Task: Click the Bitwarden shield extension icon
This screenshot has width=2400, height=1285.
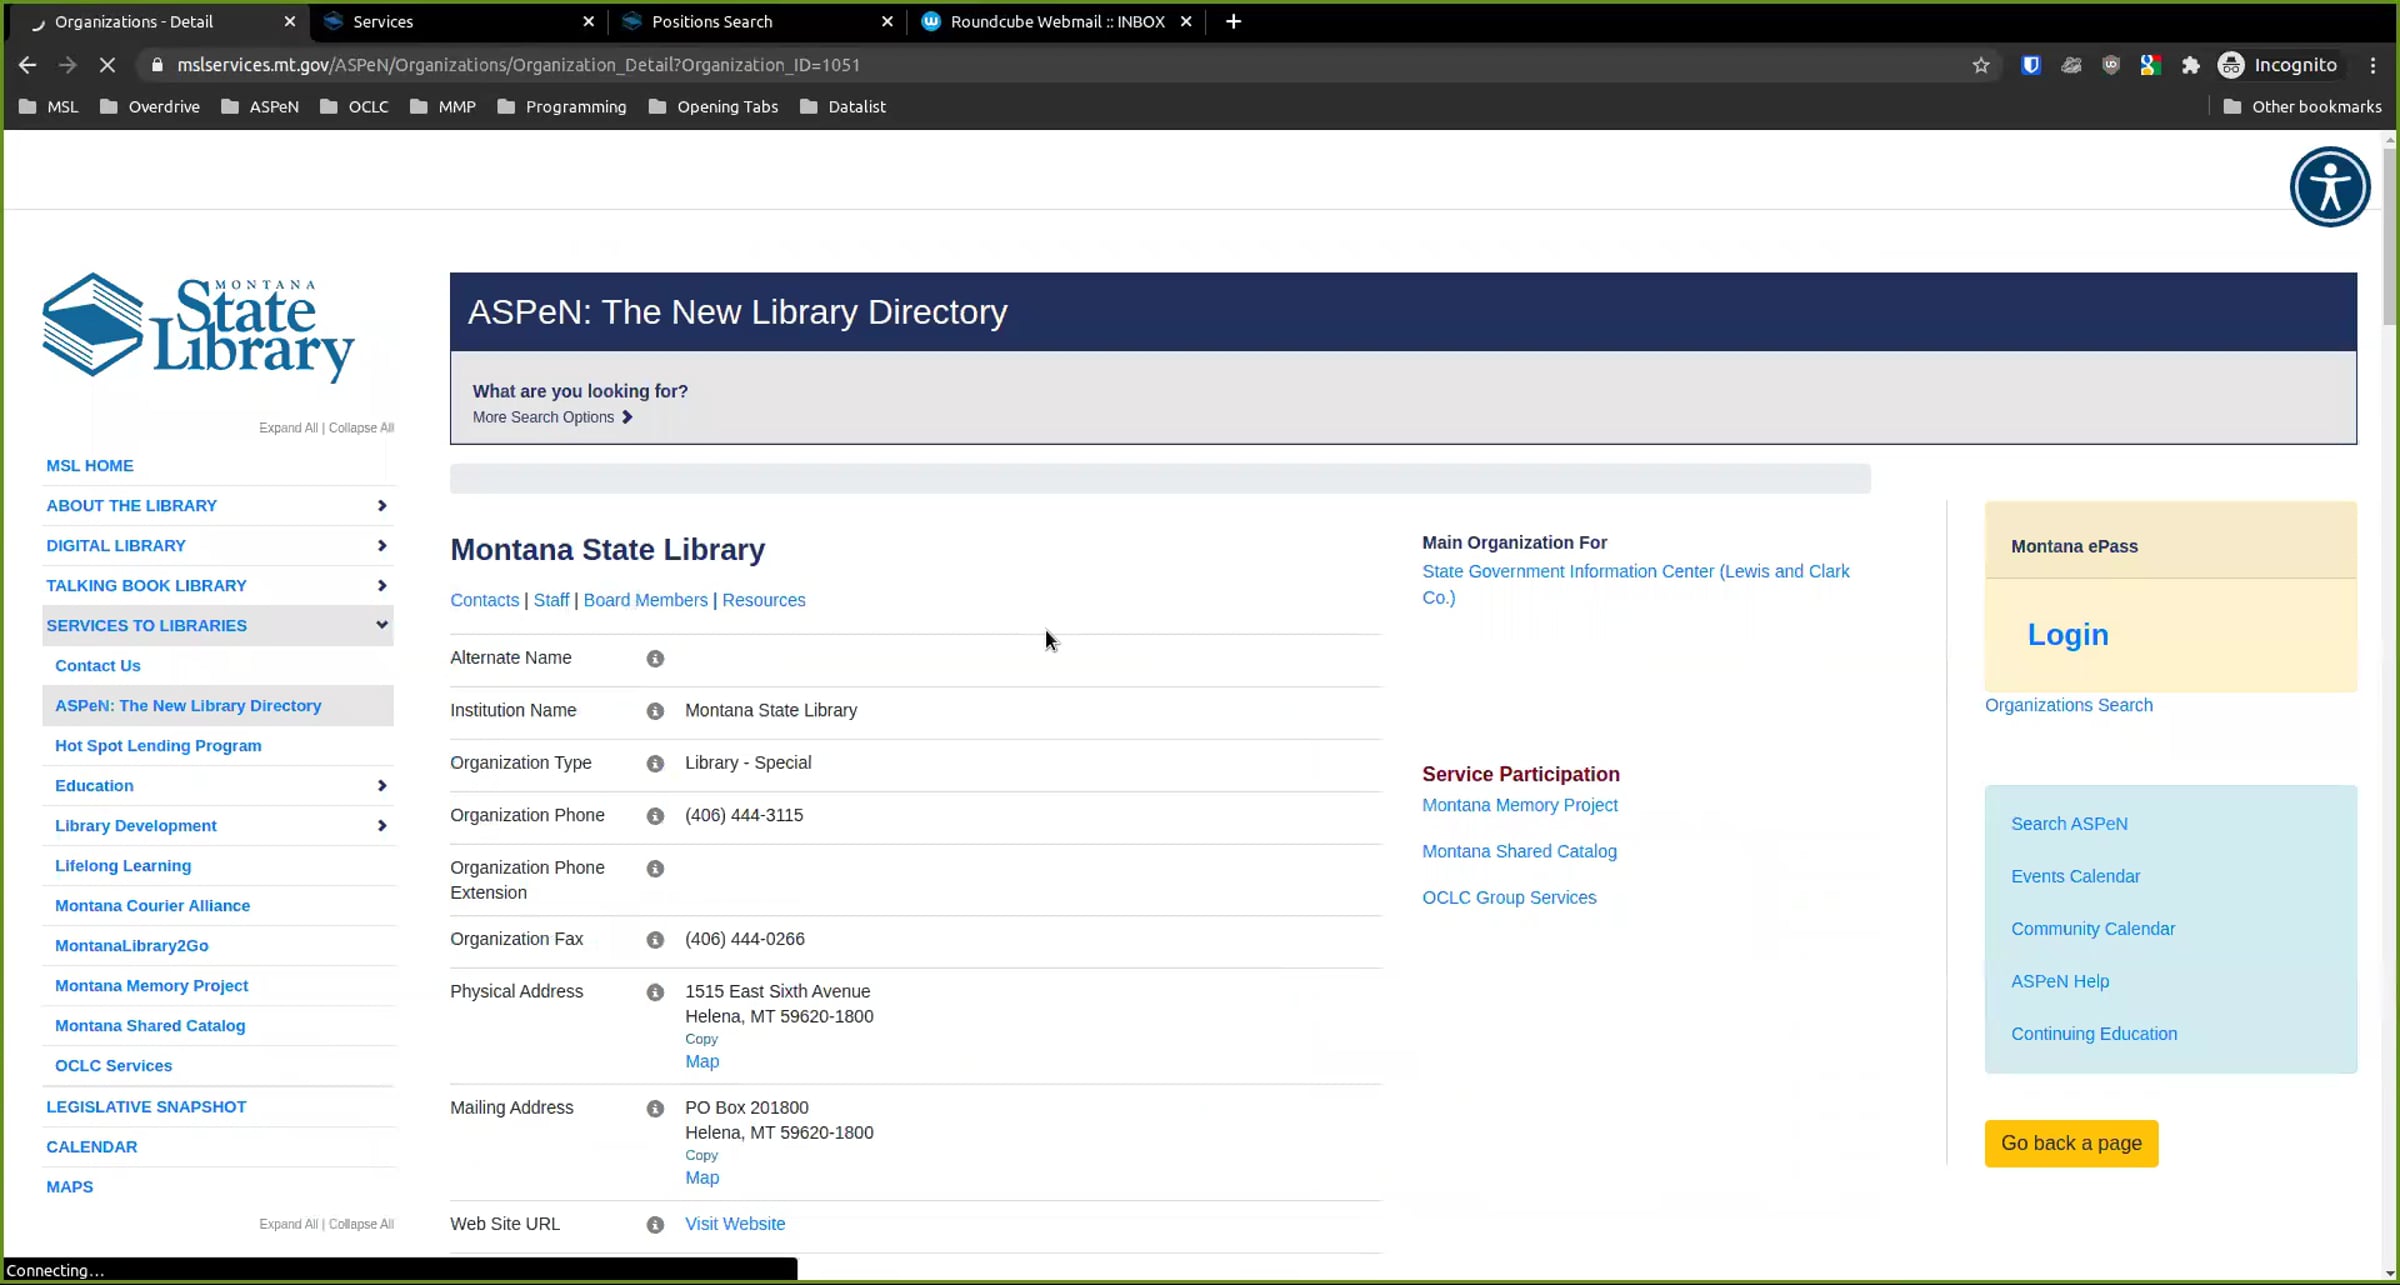Action: pos(2031,65)
